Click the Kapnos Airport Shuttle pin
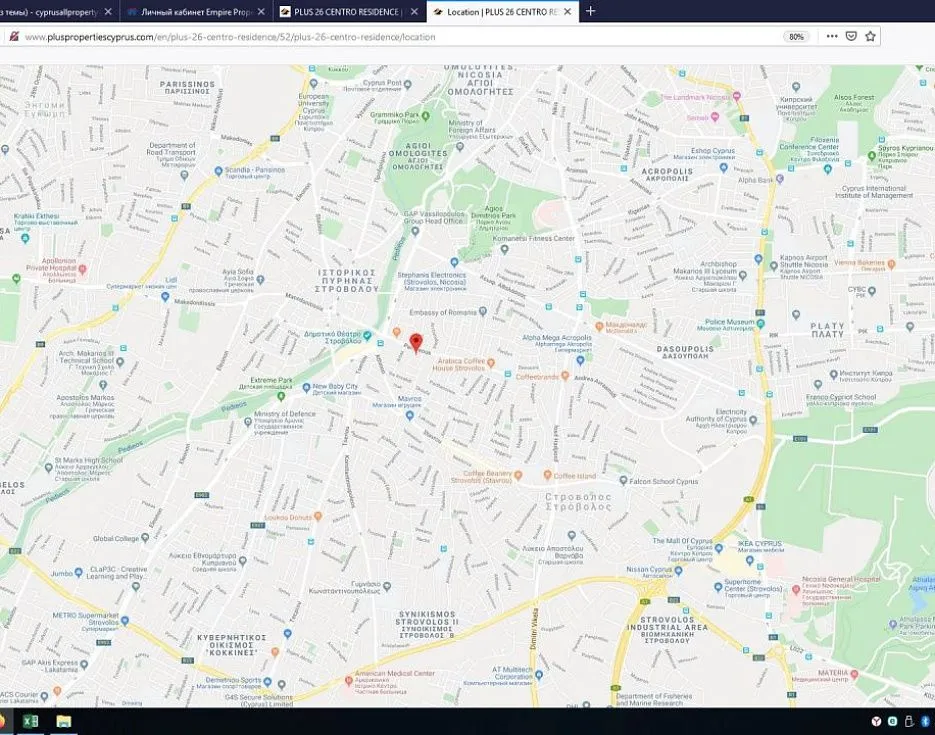 coord(773,266)
